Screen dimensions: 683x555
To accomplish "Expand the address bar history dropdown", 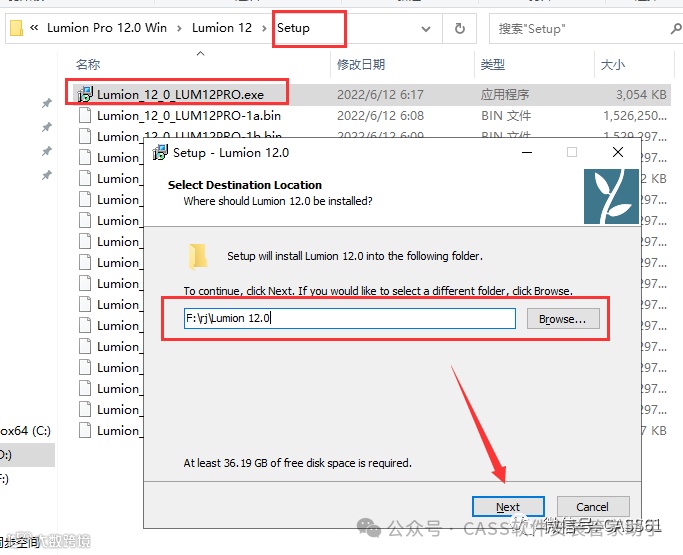I will [426, 29].
